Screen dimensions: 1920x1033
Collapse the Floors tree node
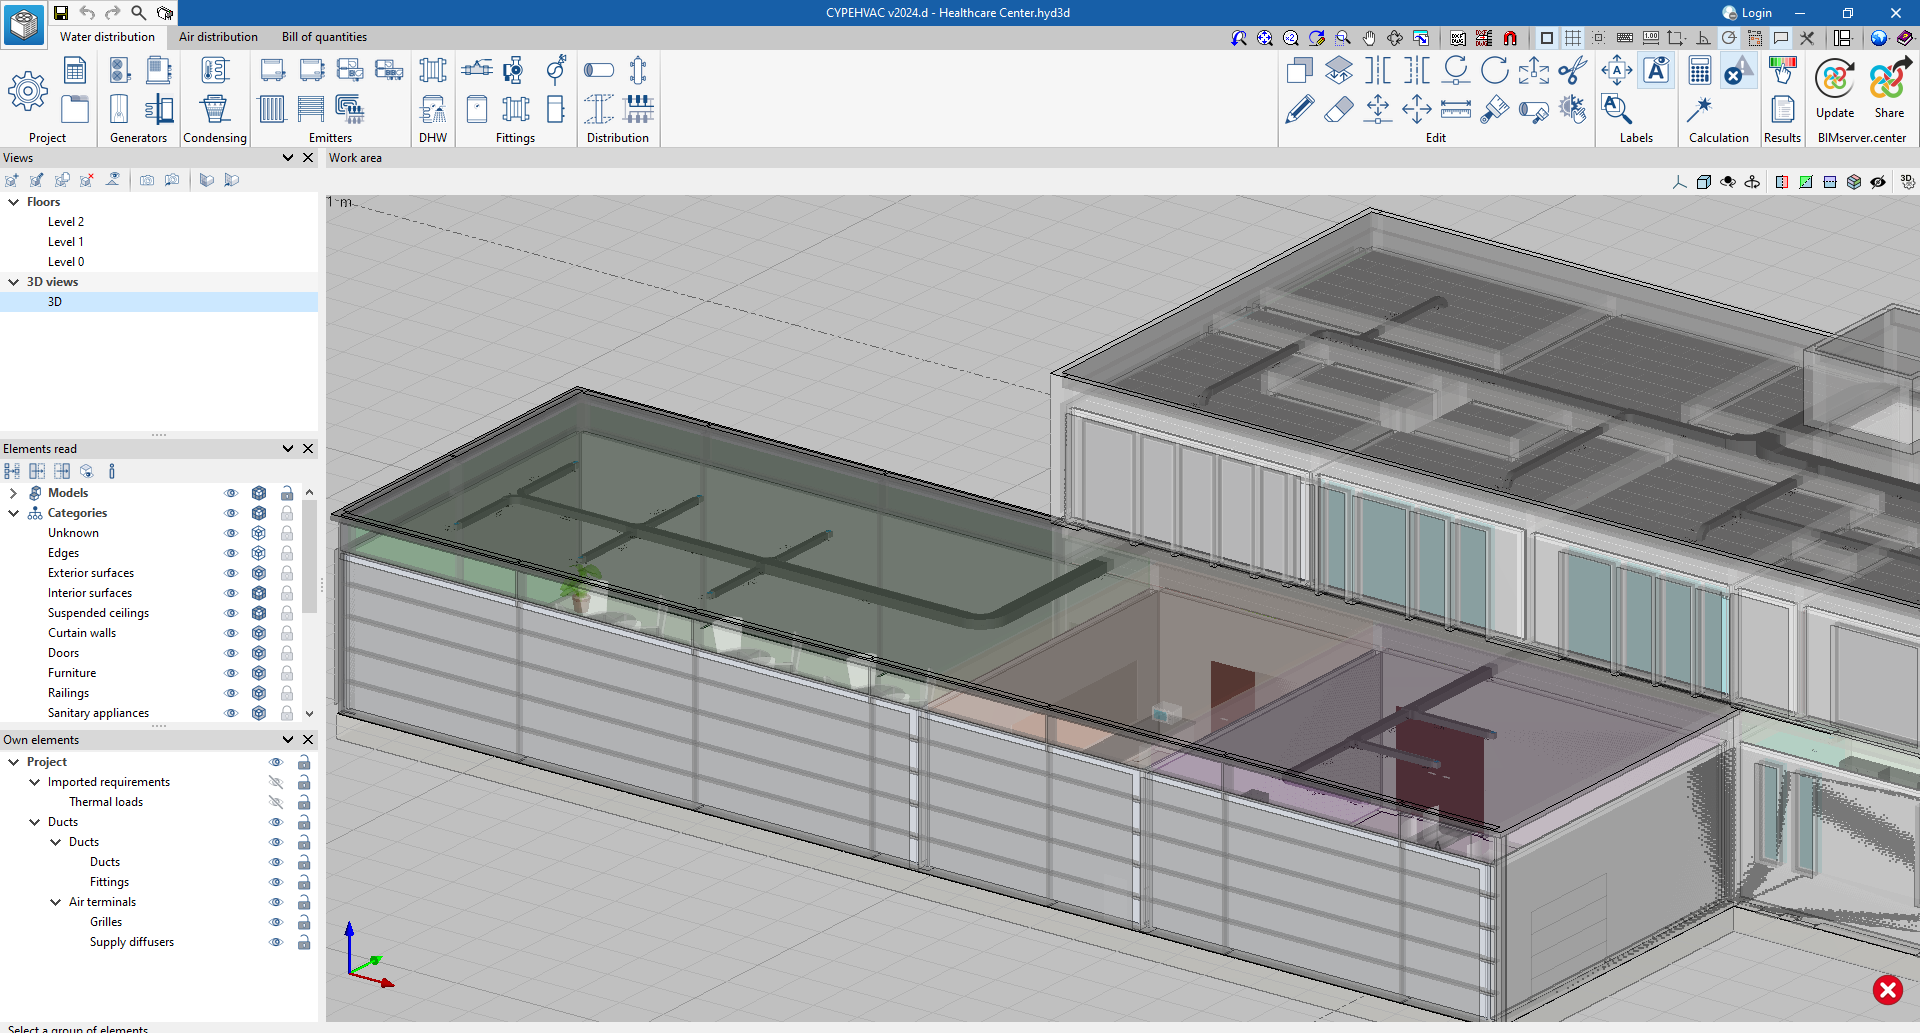pos(13,202)
